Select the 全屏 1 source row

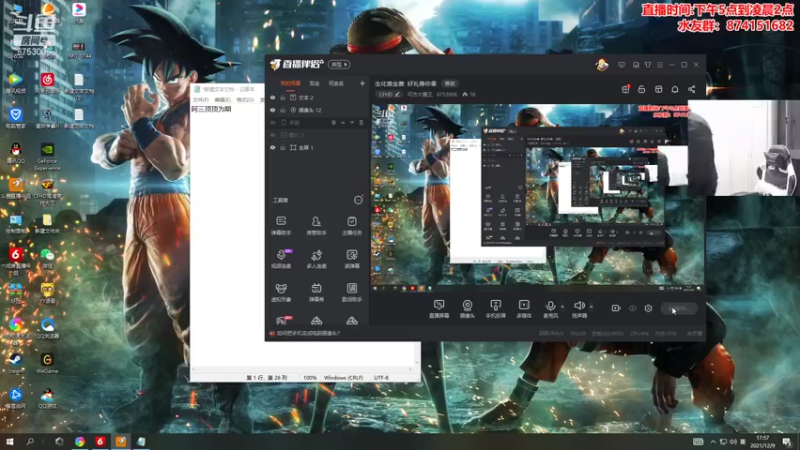(317, 147)
